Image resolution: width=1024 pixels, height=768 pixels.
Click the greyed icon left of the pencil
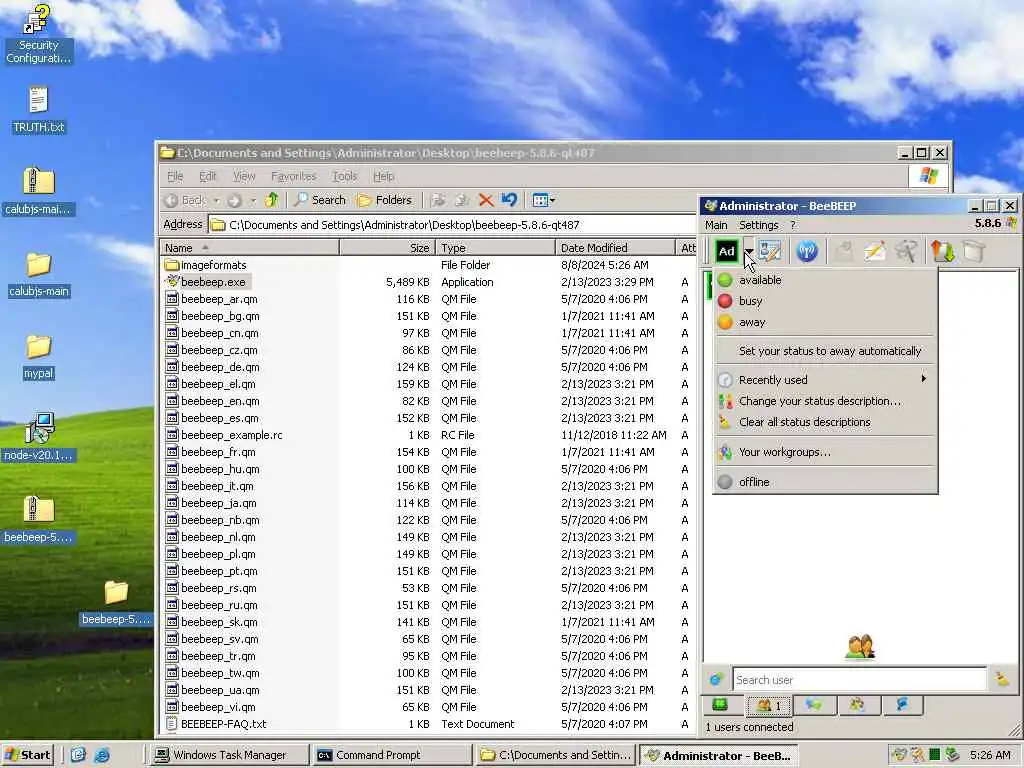(x=843, y=251)
